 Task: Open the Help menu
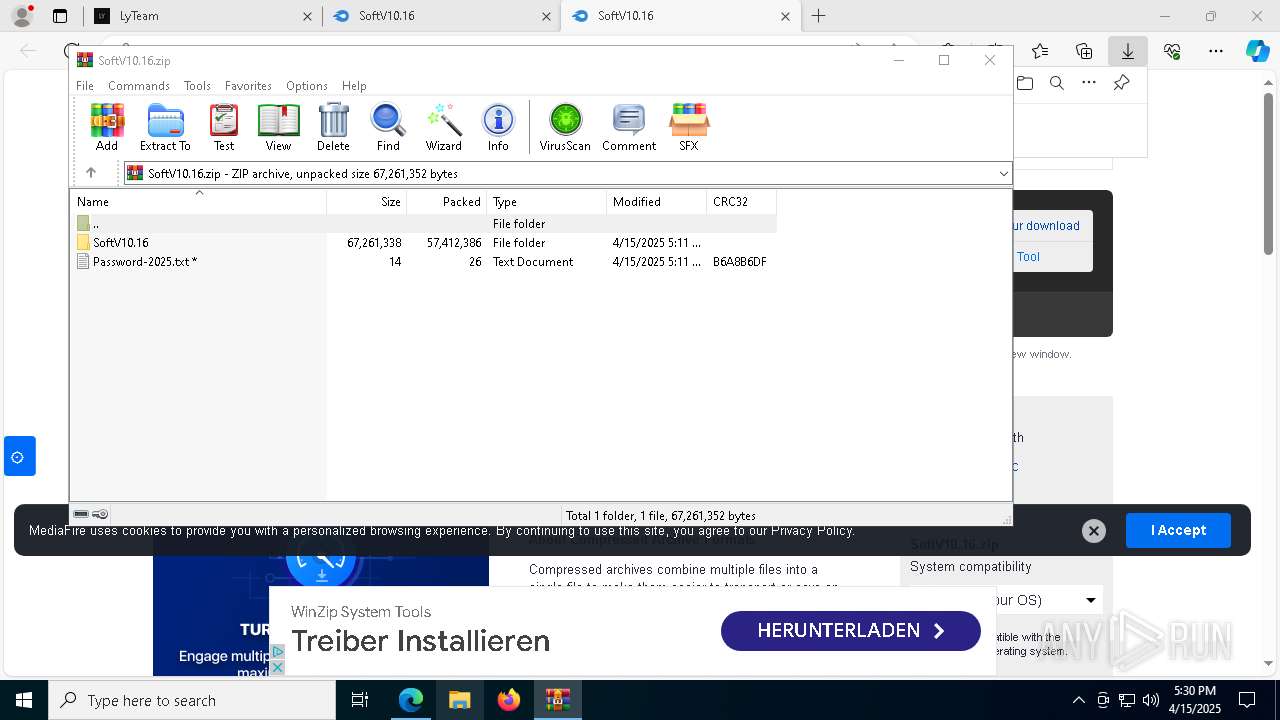pyautogui.click(x=354, y=86)
